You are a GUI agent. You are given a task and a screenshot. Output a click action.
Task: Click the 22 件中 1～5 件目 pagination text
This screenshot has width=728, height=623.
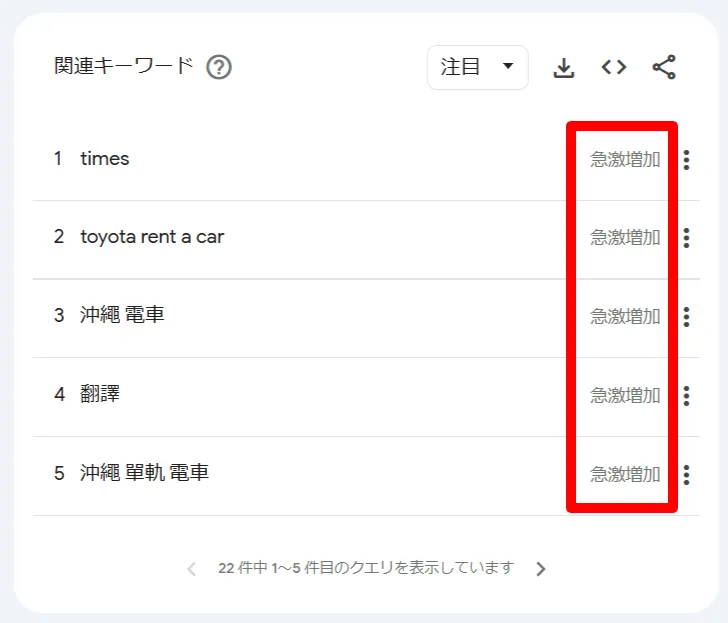click(x=366, y=568)
